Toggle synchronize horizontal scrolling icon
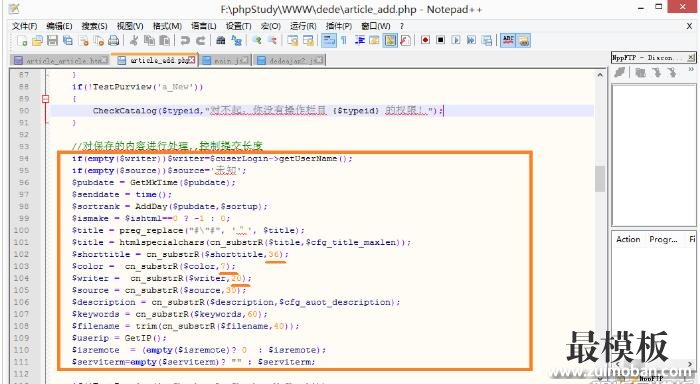The image size is (700, 384). (308, 41)
